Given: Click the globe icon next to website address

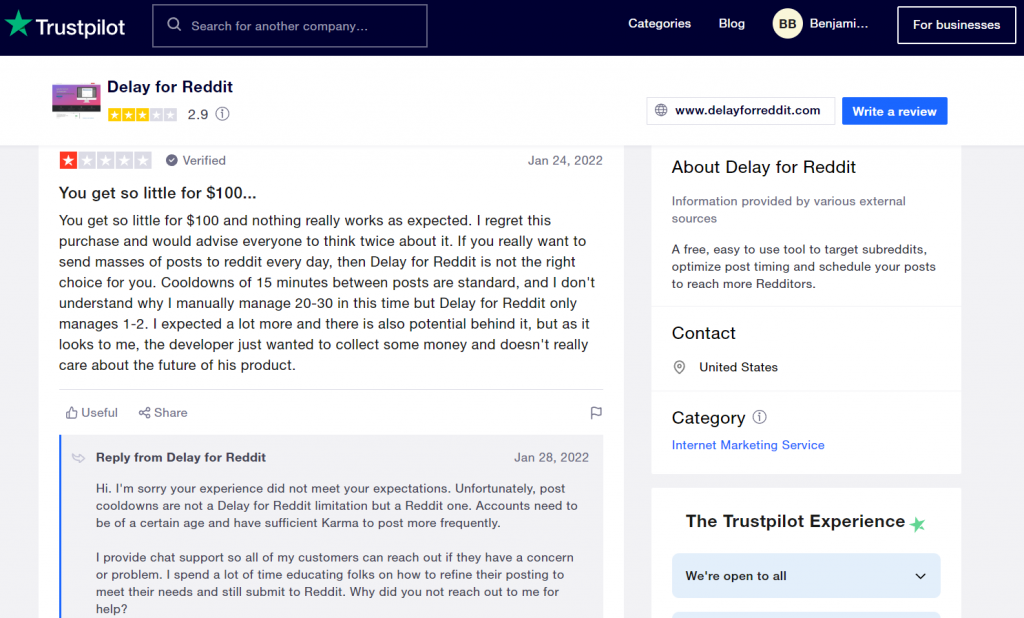Looking at the screenshot, I should pyautogui.click(x=661, y=110).
